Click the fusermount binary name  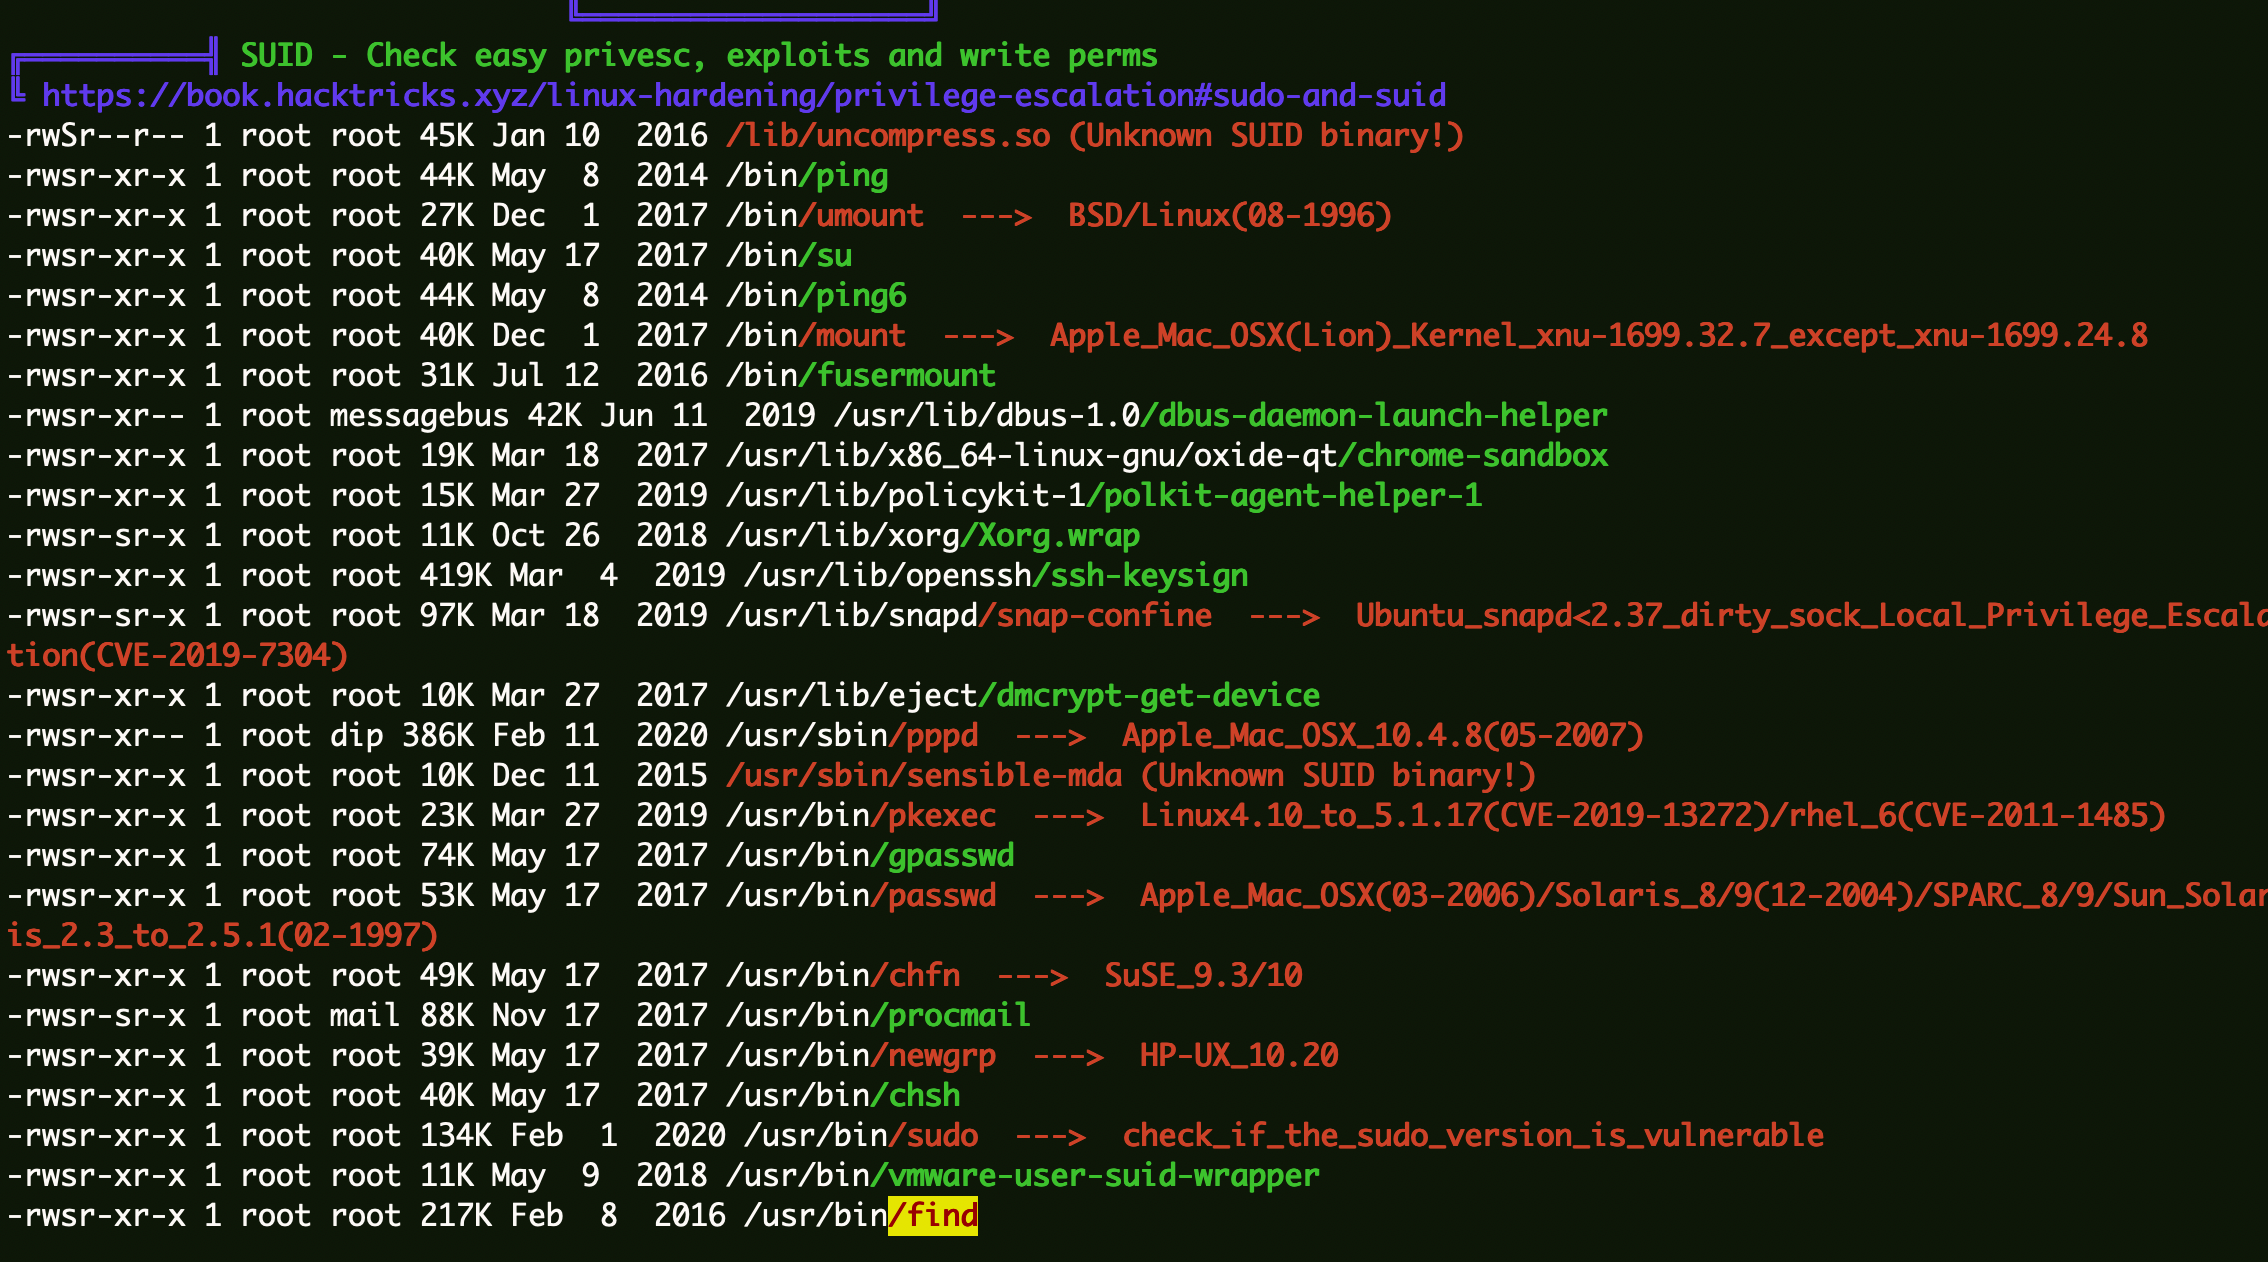point(906,376)
